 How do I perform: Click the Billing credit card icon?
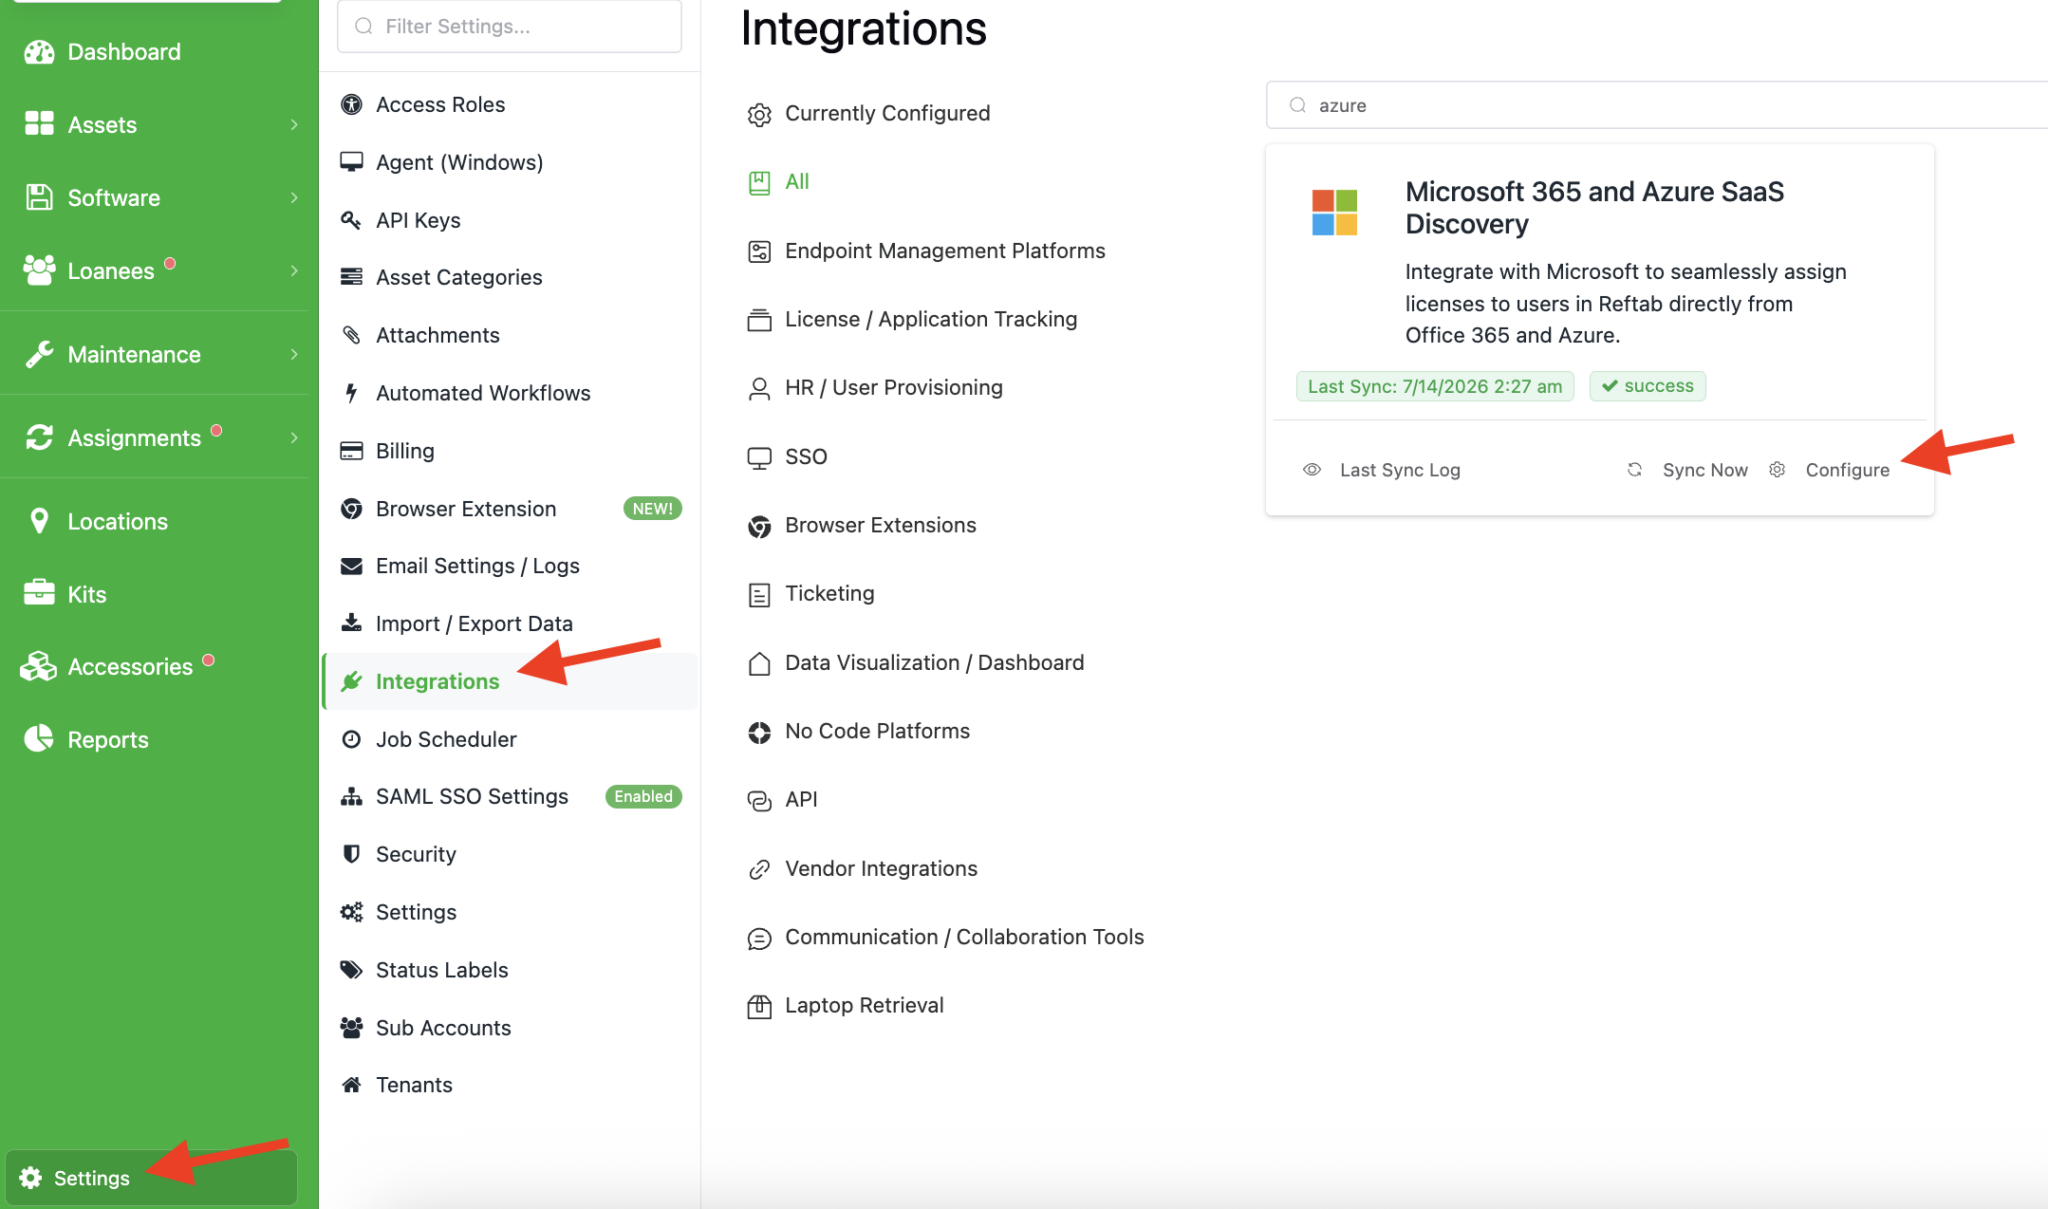[351, 451]
